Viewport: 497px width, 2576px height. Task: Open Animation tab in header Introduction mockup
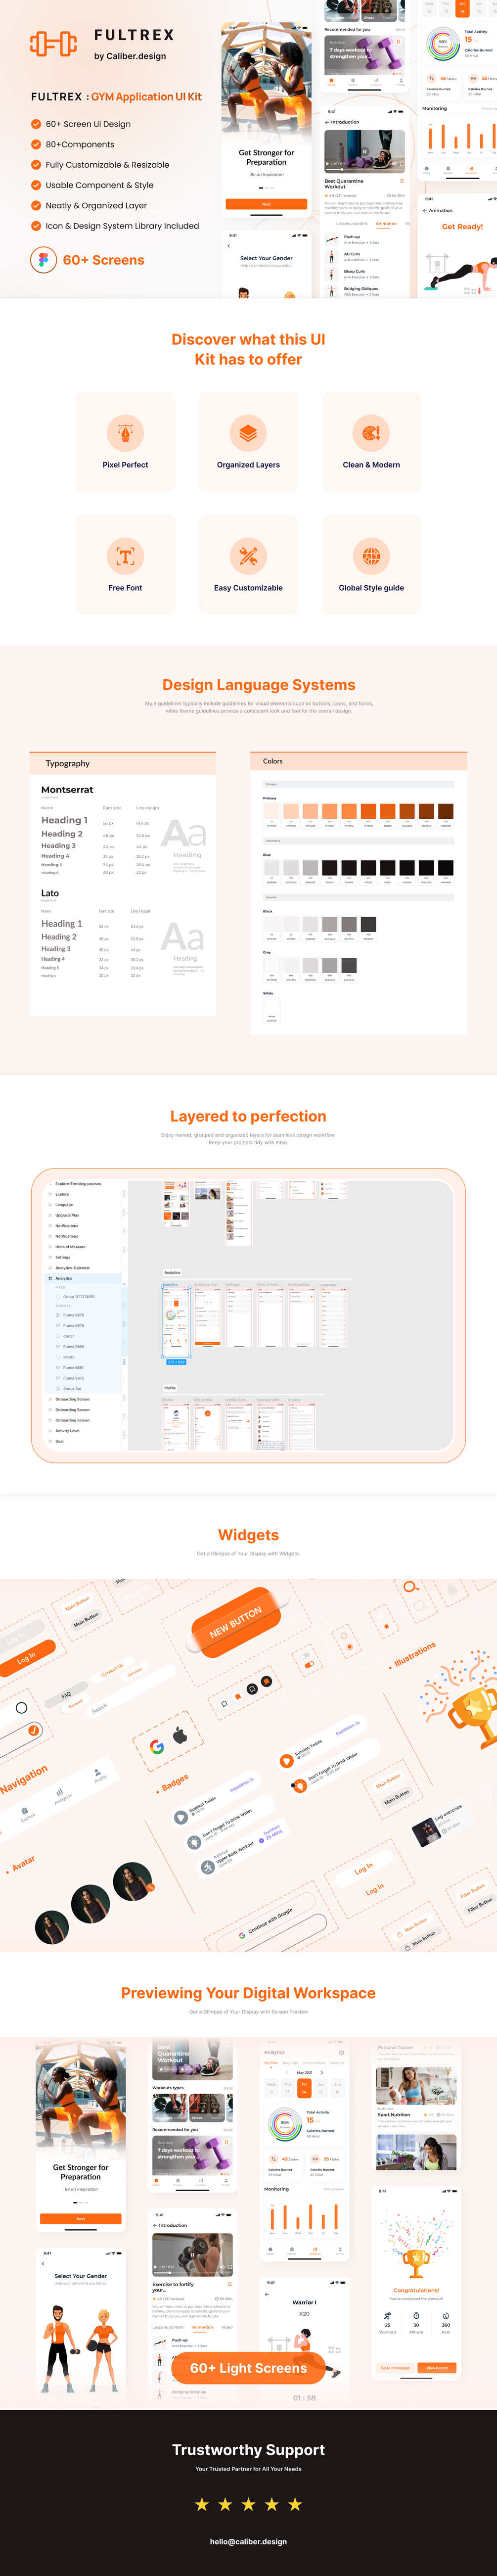386,224
